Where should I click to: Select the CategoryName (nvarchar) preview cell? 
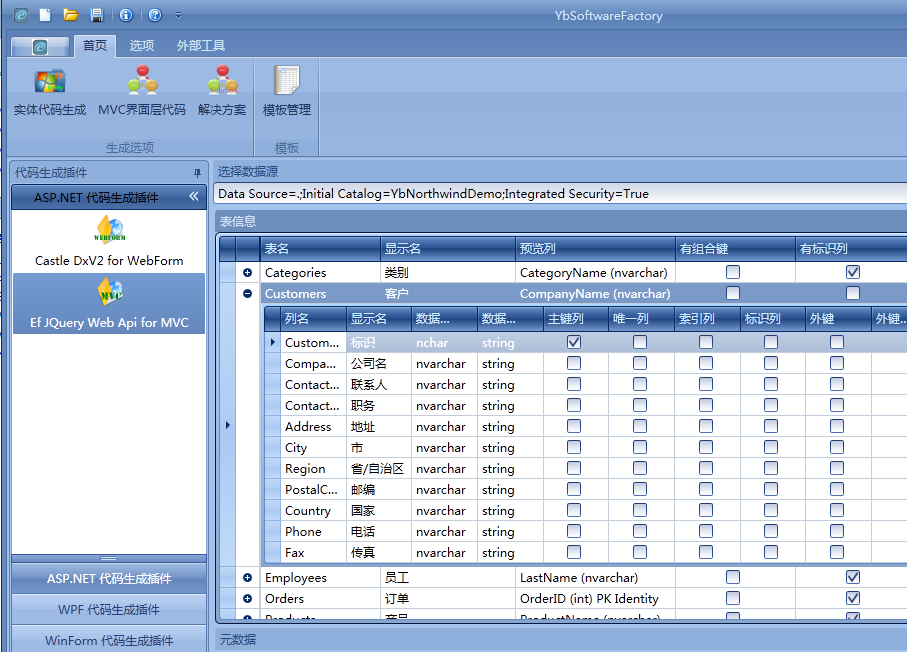(595, 272)
